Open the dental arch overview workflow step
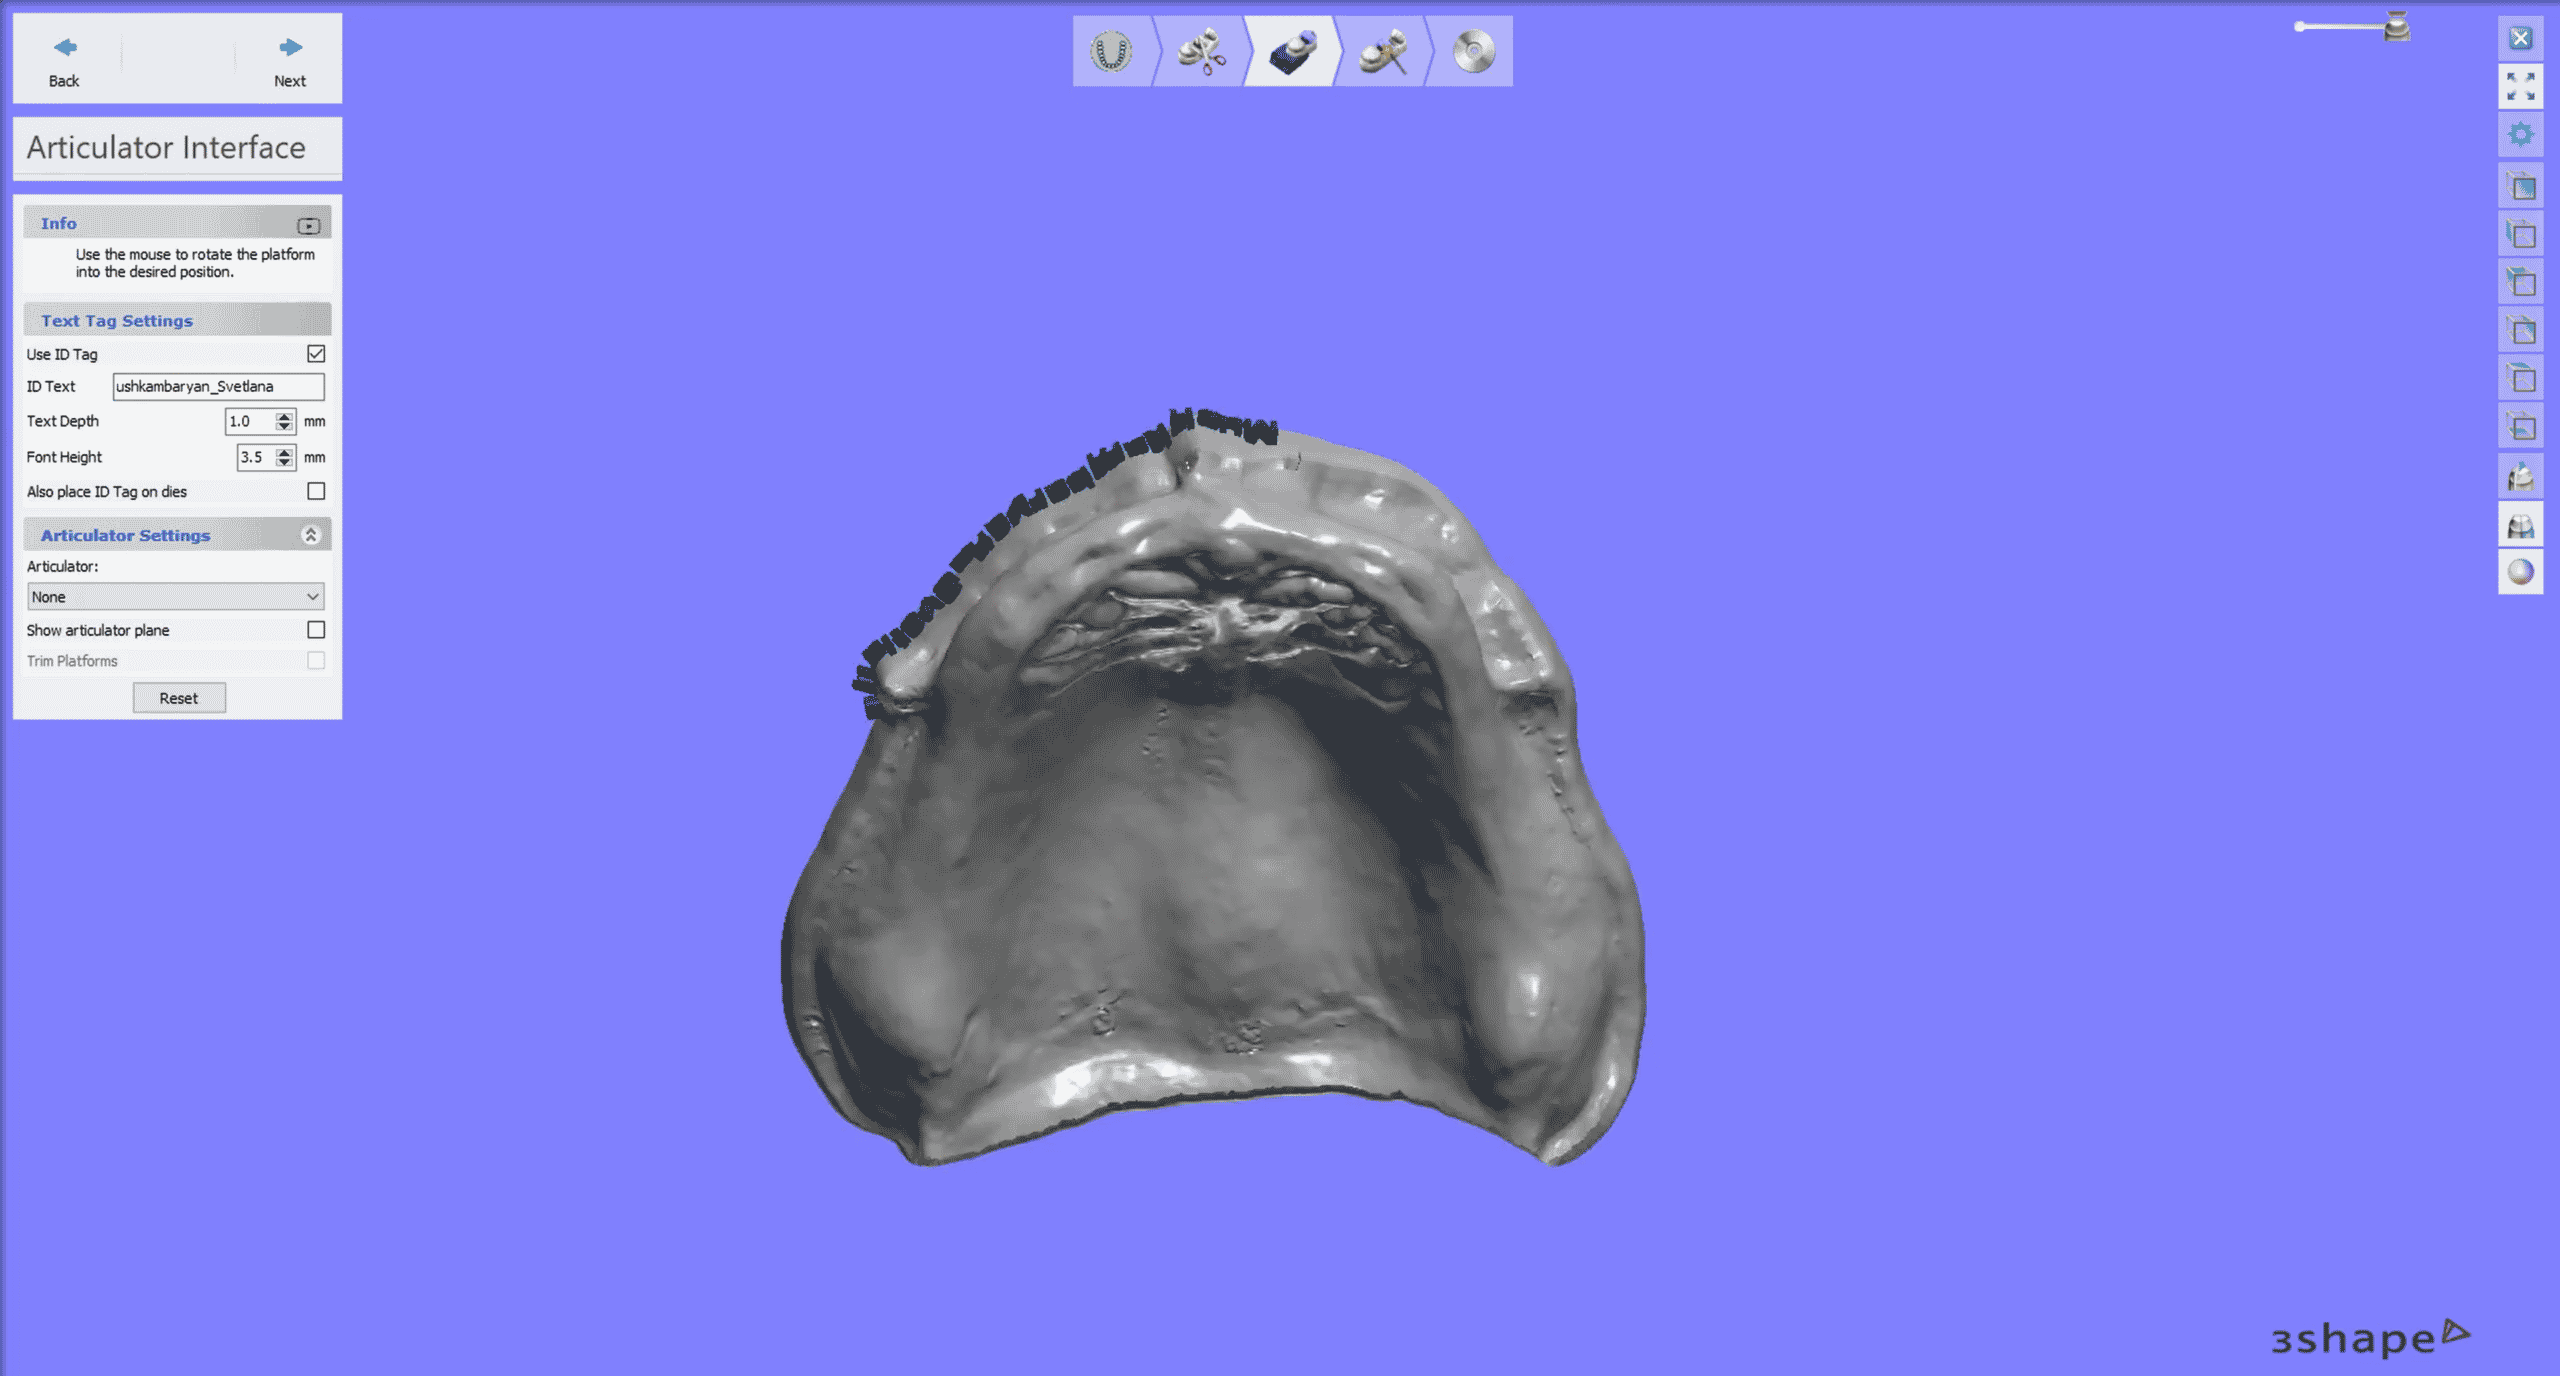 (x=1111, y=51)
